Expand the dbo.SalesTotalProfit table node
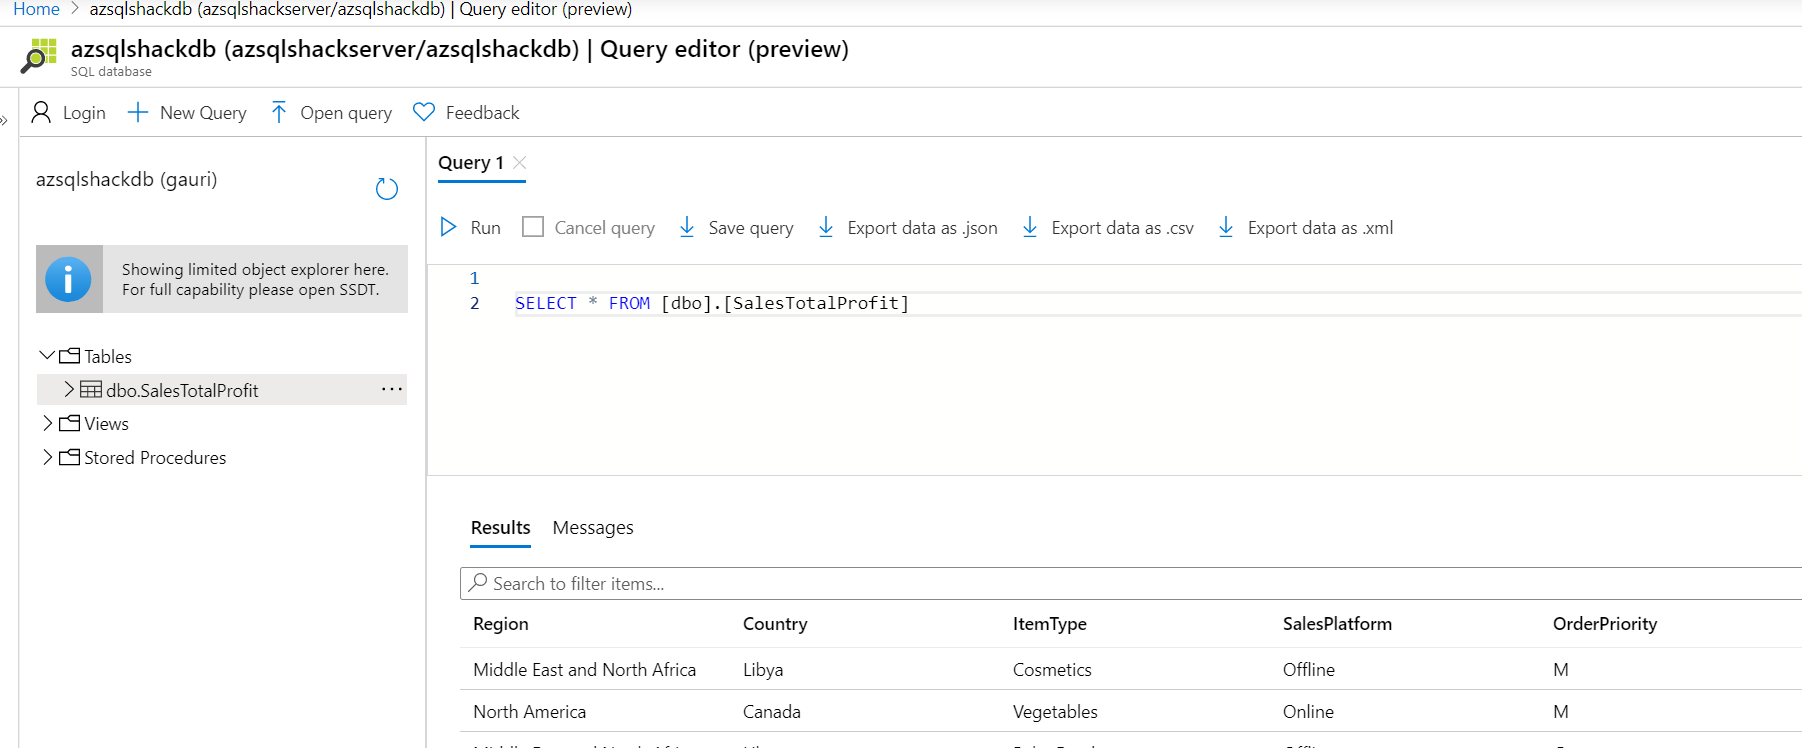Viewport: 1802px width, 748px height. (x=69, y=390)
